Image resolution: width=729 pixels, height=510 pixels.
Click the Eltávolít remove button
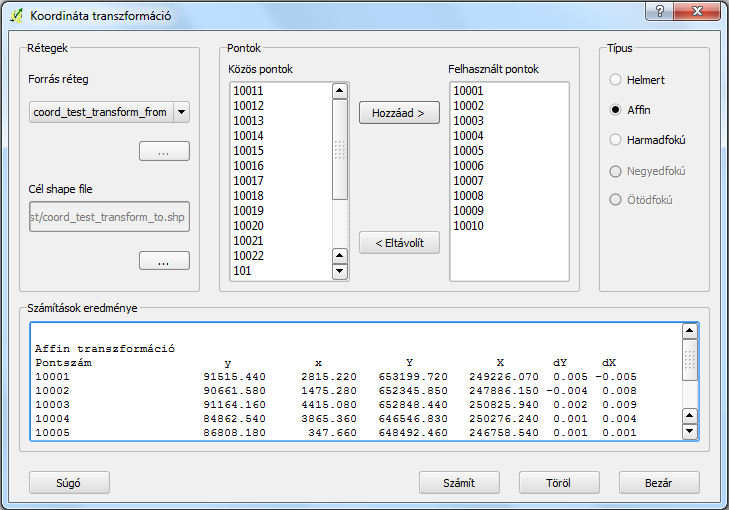[399, 243]
